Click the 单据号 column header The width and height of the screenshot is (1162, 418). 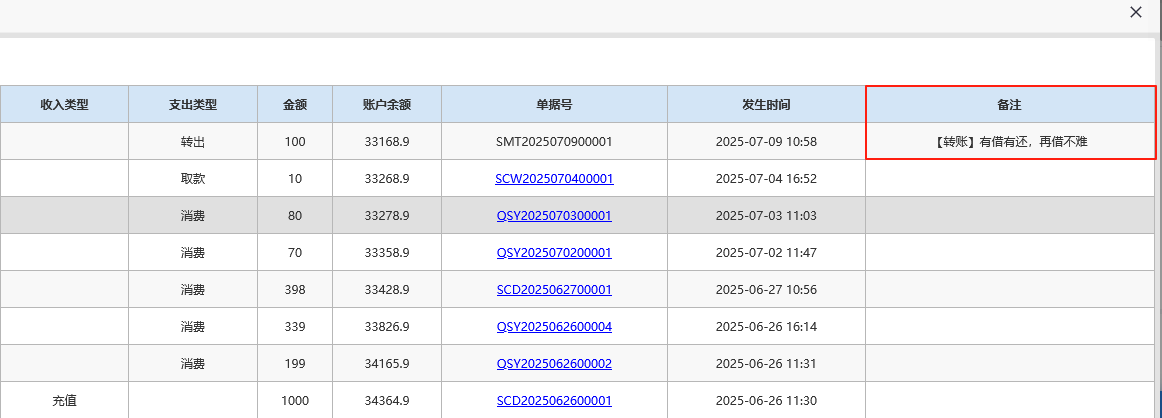point(554,104)
